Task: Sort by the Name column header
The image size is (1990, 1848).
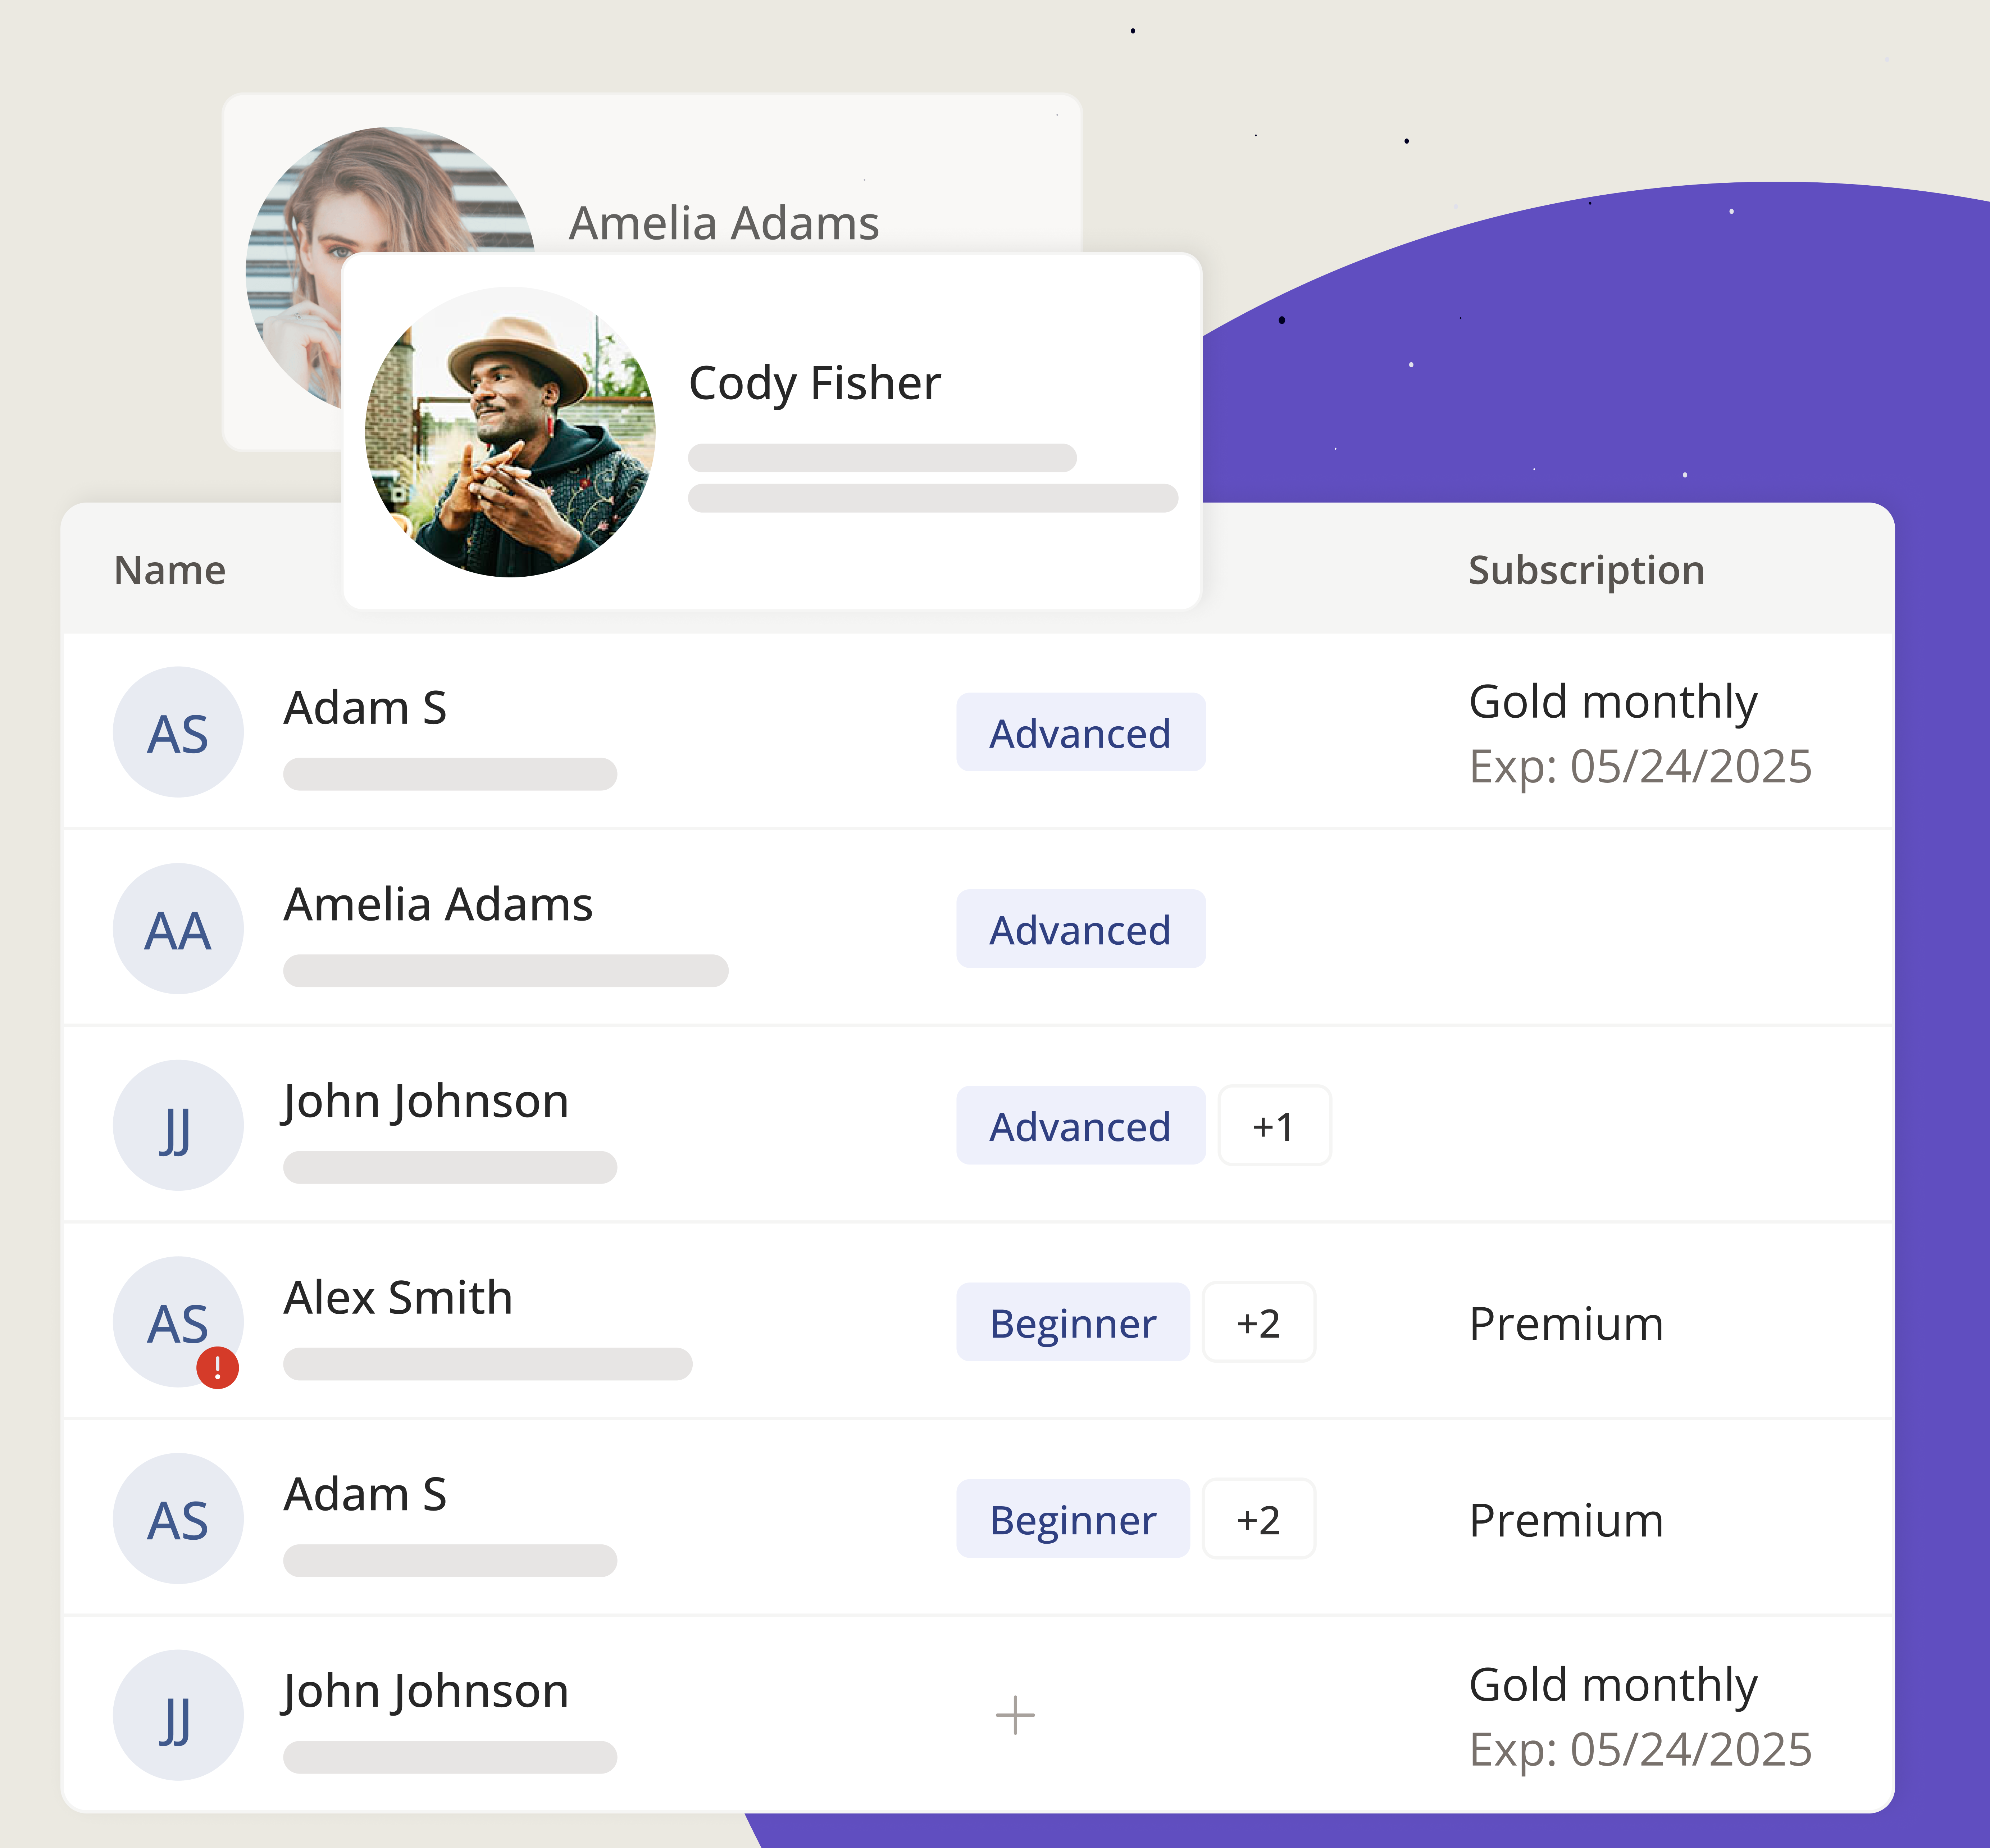Action: [x=170, y=570]
